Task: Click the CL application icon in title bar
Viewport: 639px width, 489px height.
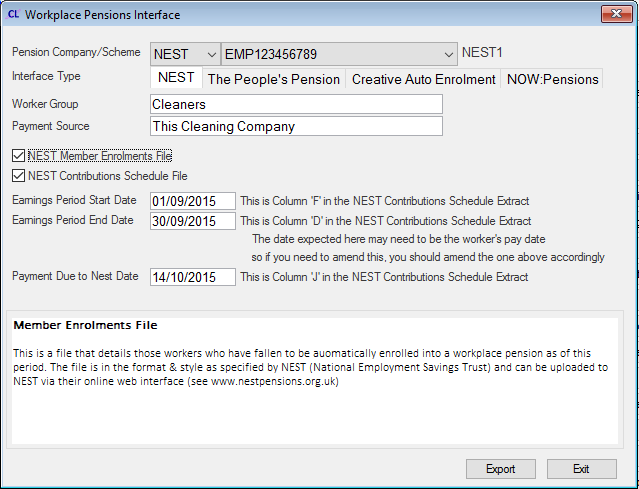Action: click(12, 15)
